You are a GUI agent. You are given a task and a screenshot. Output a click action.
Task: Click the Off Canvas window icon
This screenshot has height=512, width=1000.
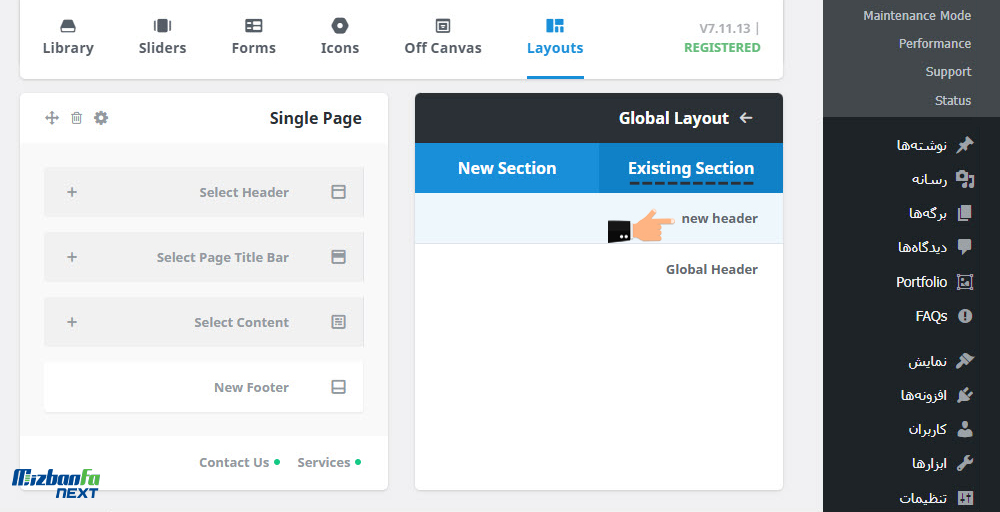pos(443,26)
